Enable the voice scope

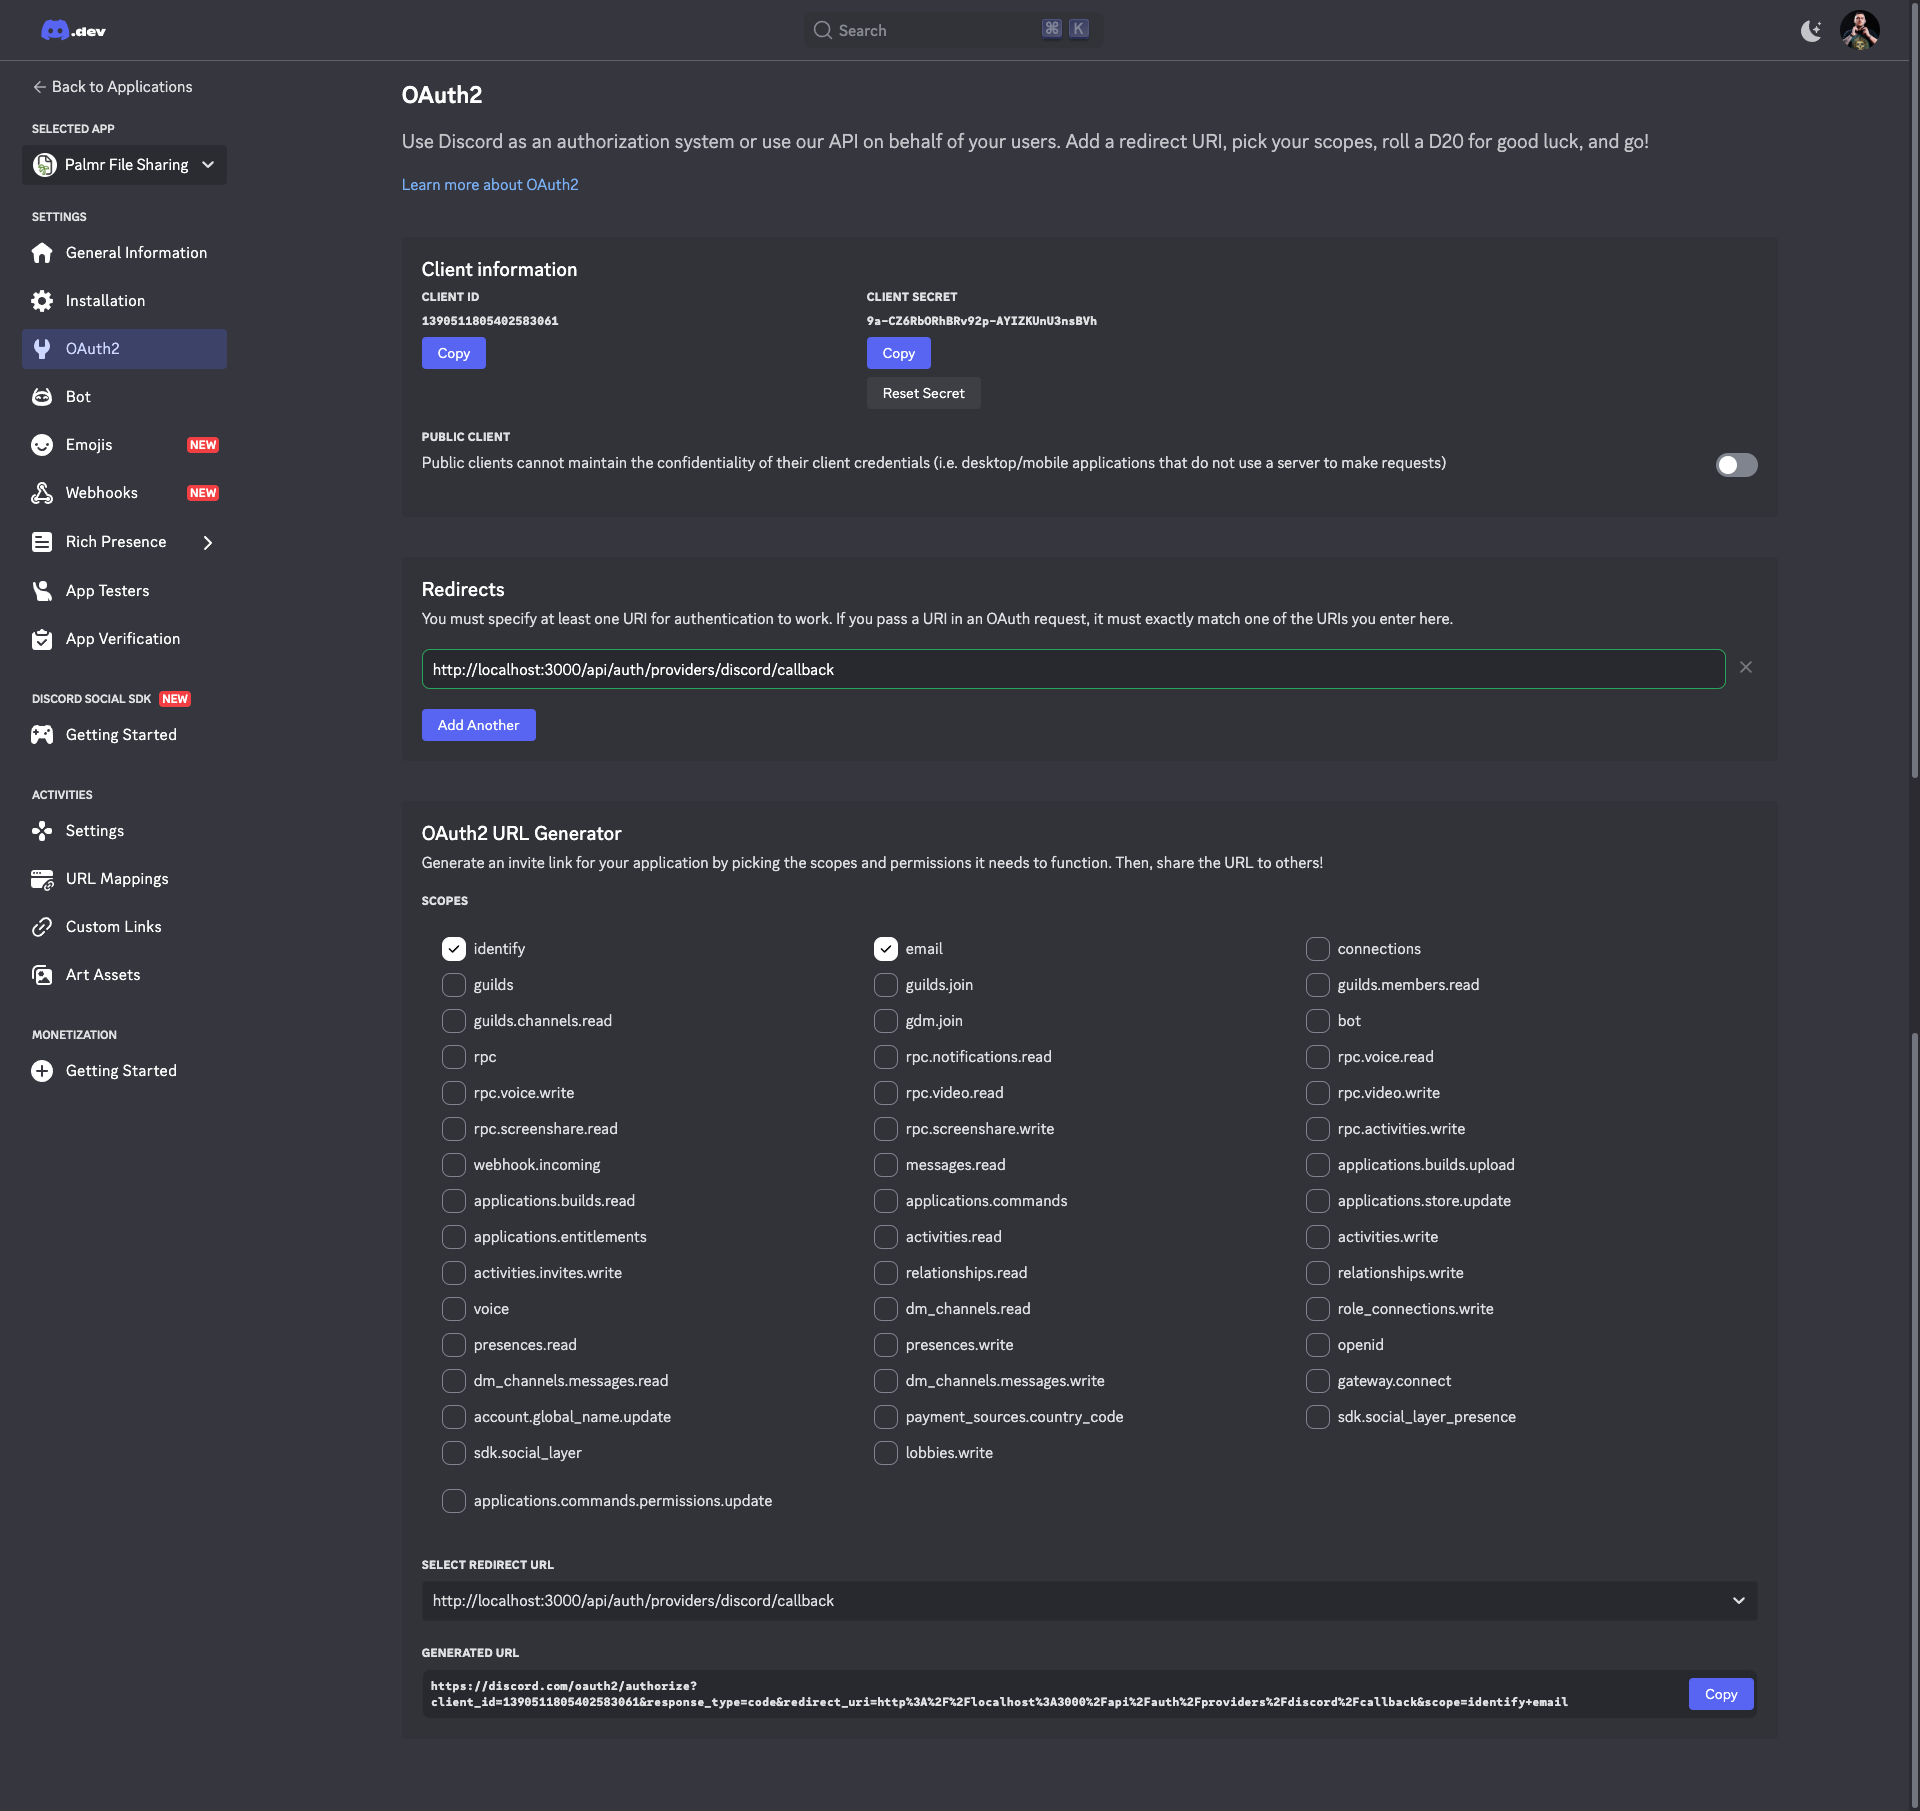(454, 1309)
